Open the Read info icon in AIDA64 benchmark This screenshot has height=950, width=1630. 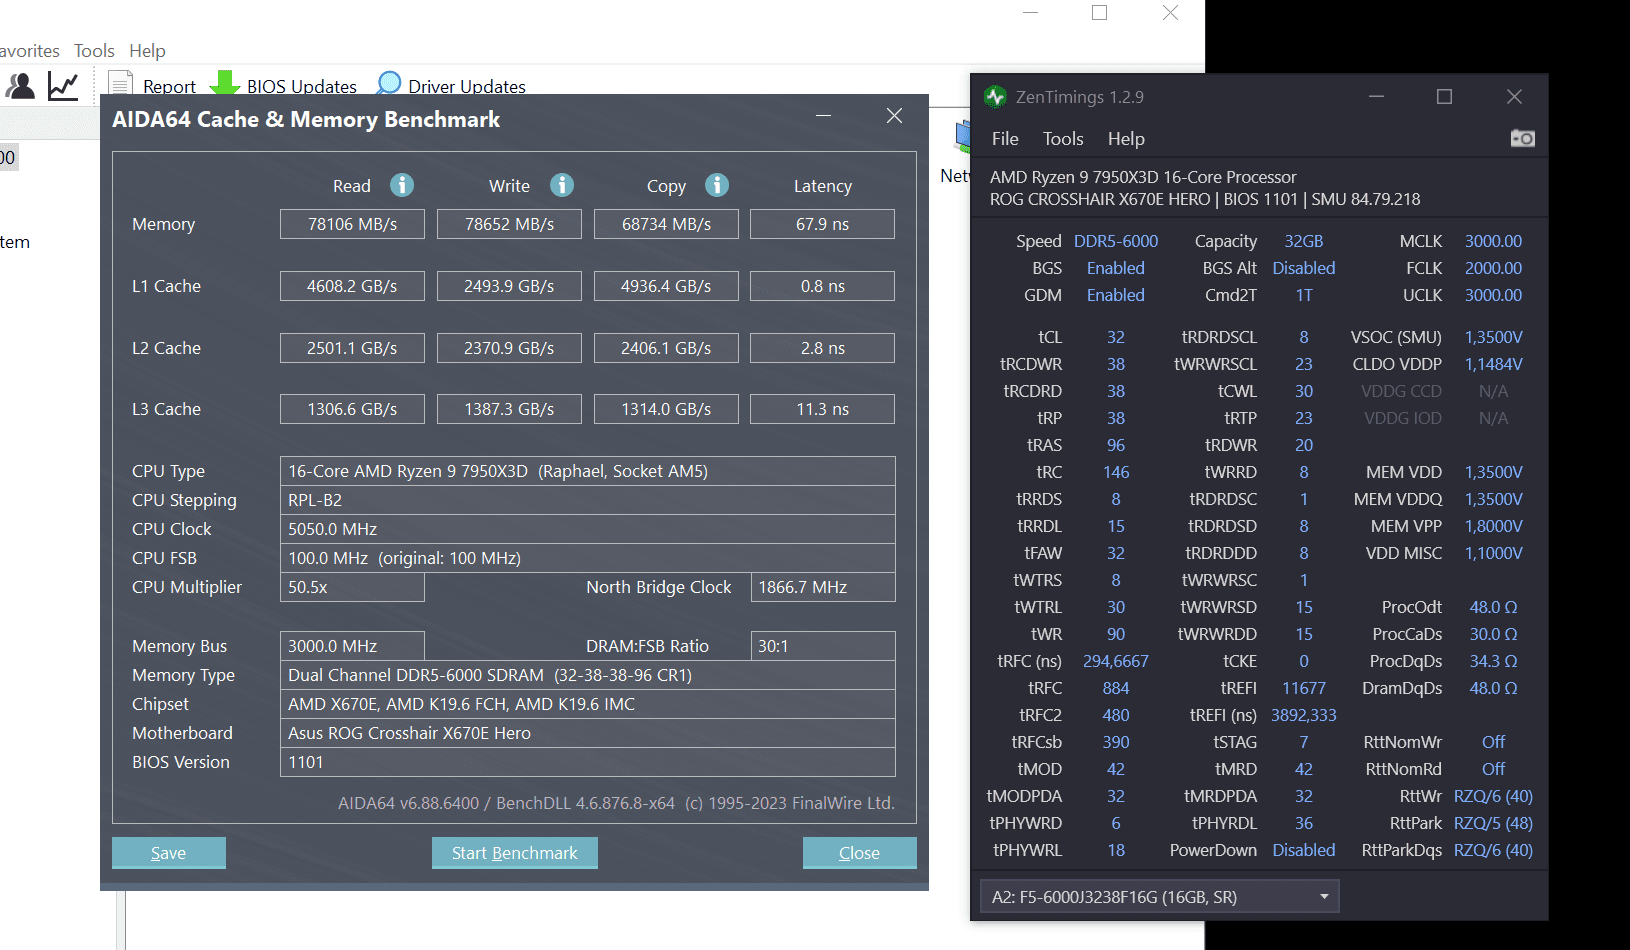pos(402,185)
